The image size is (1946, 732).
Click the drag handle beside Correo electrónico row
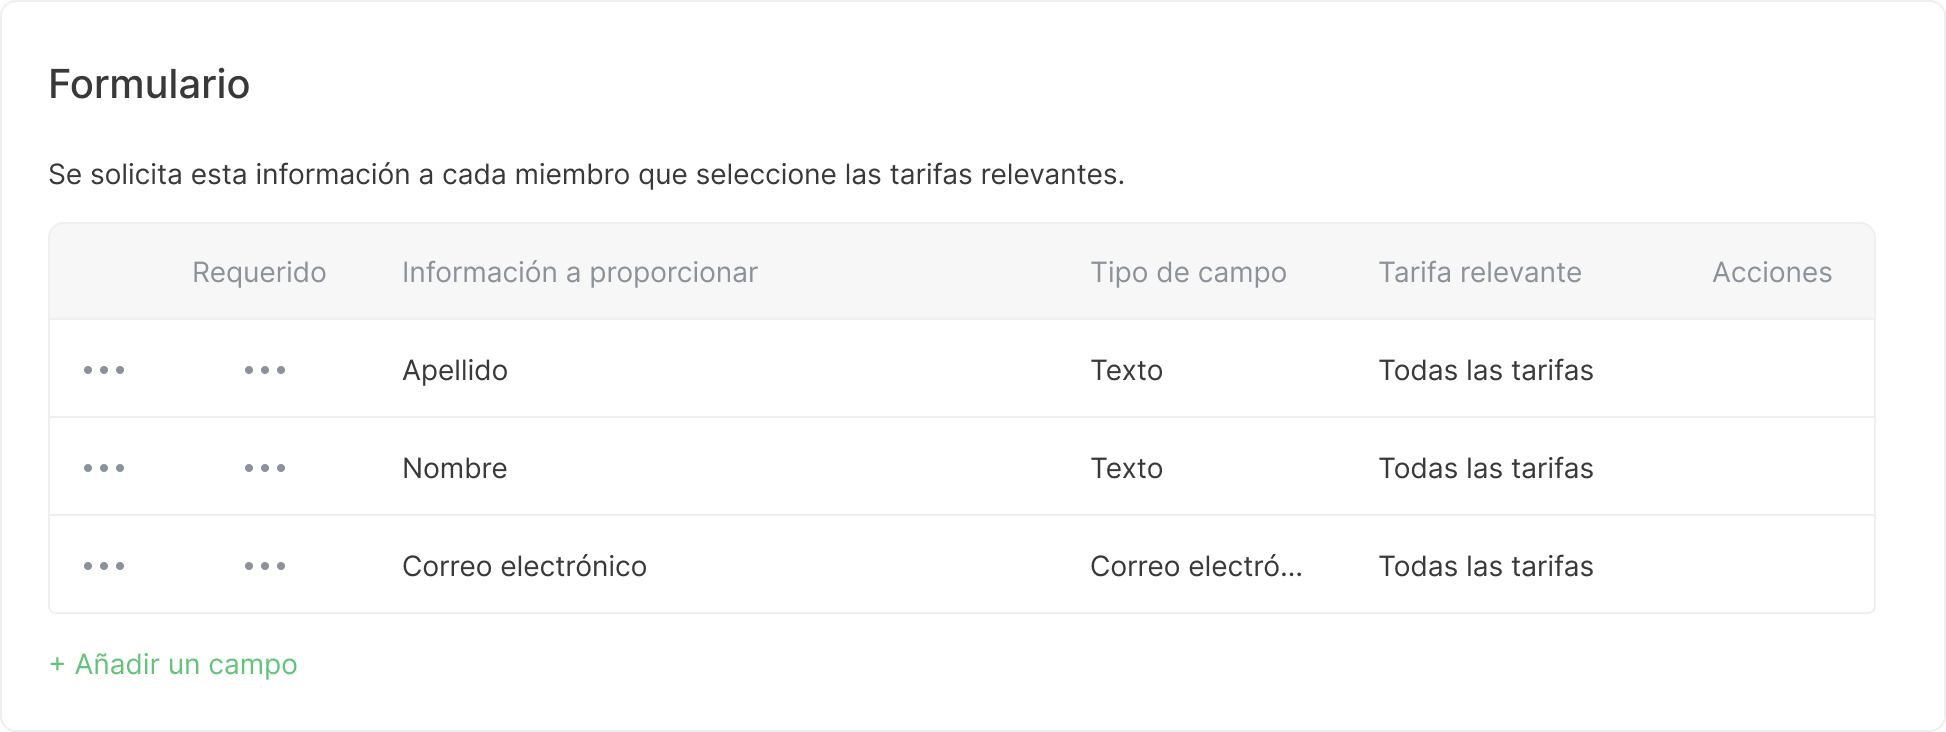point(105,565)
